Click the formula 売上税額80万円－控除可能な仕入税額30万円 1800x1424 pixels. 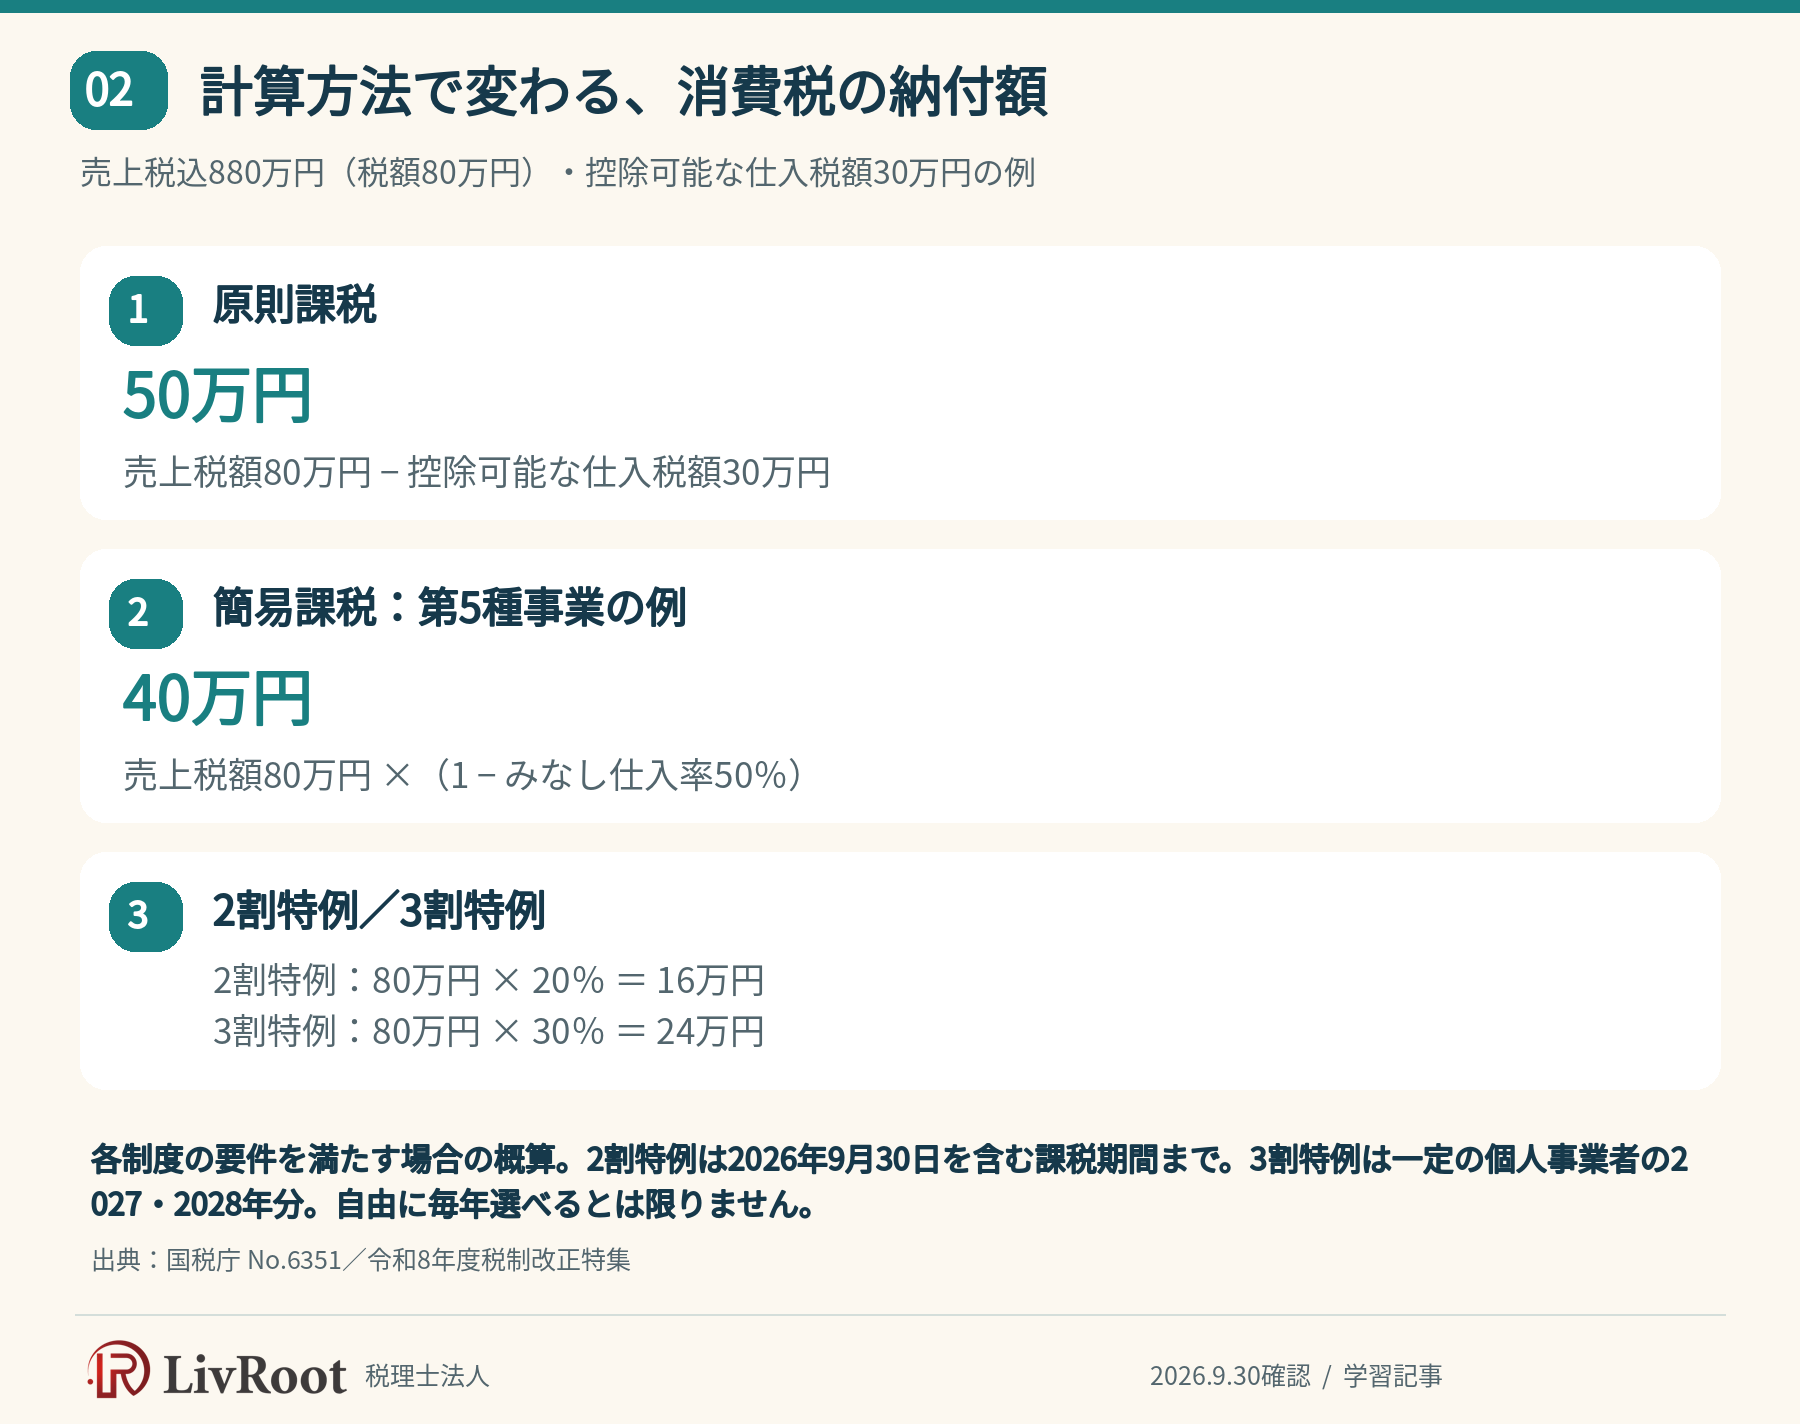pyautogui.click(x=476, y=471)
